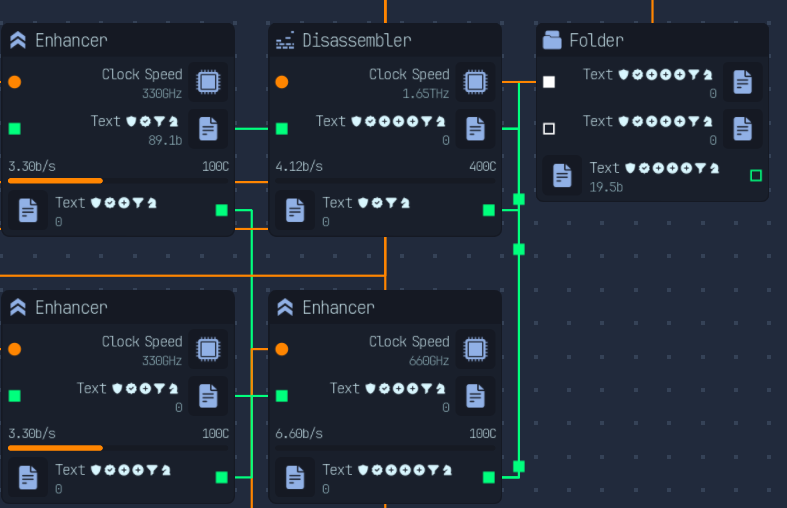This screenshot has height=508, width=787.
Task: Toggle the hollow white square port in Folder
Action: [x=549, y=129]
